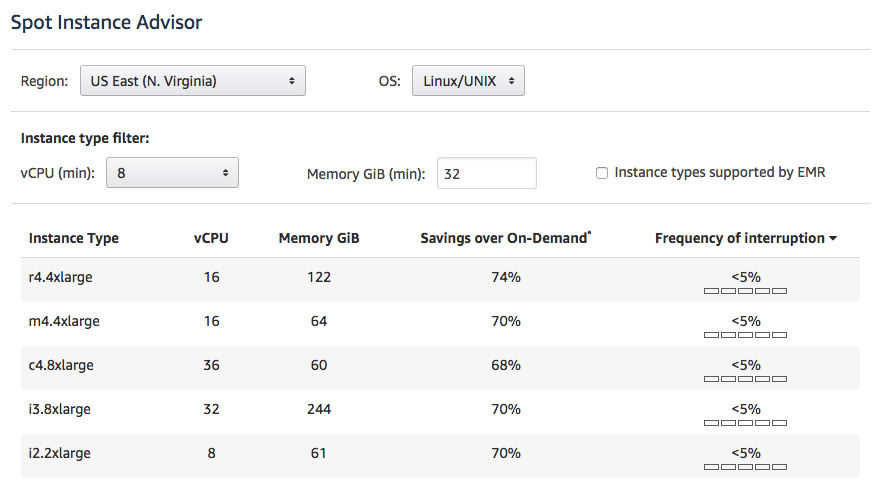This screenshot has width=876, height=482.
Task: Select the i2.2xlarge instance row
Action: click(x=440, y=456)
